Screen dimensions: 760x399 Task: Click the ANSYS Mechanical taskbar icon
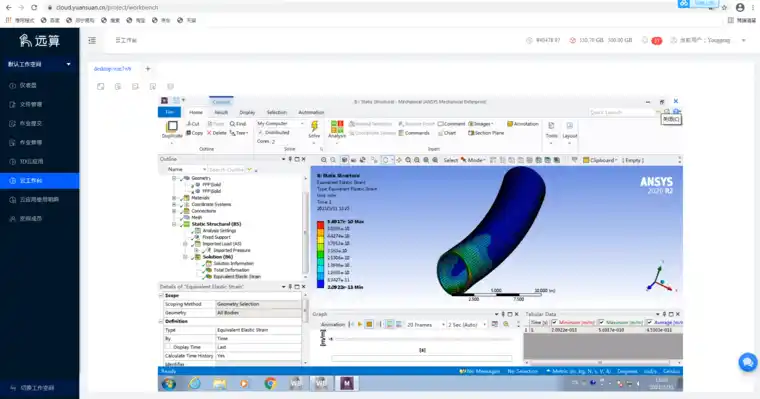point(347,383)
